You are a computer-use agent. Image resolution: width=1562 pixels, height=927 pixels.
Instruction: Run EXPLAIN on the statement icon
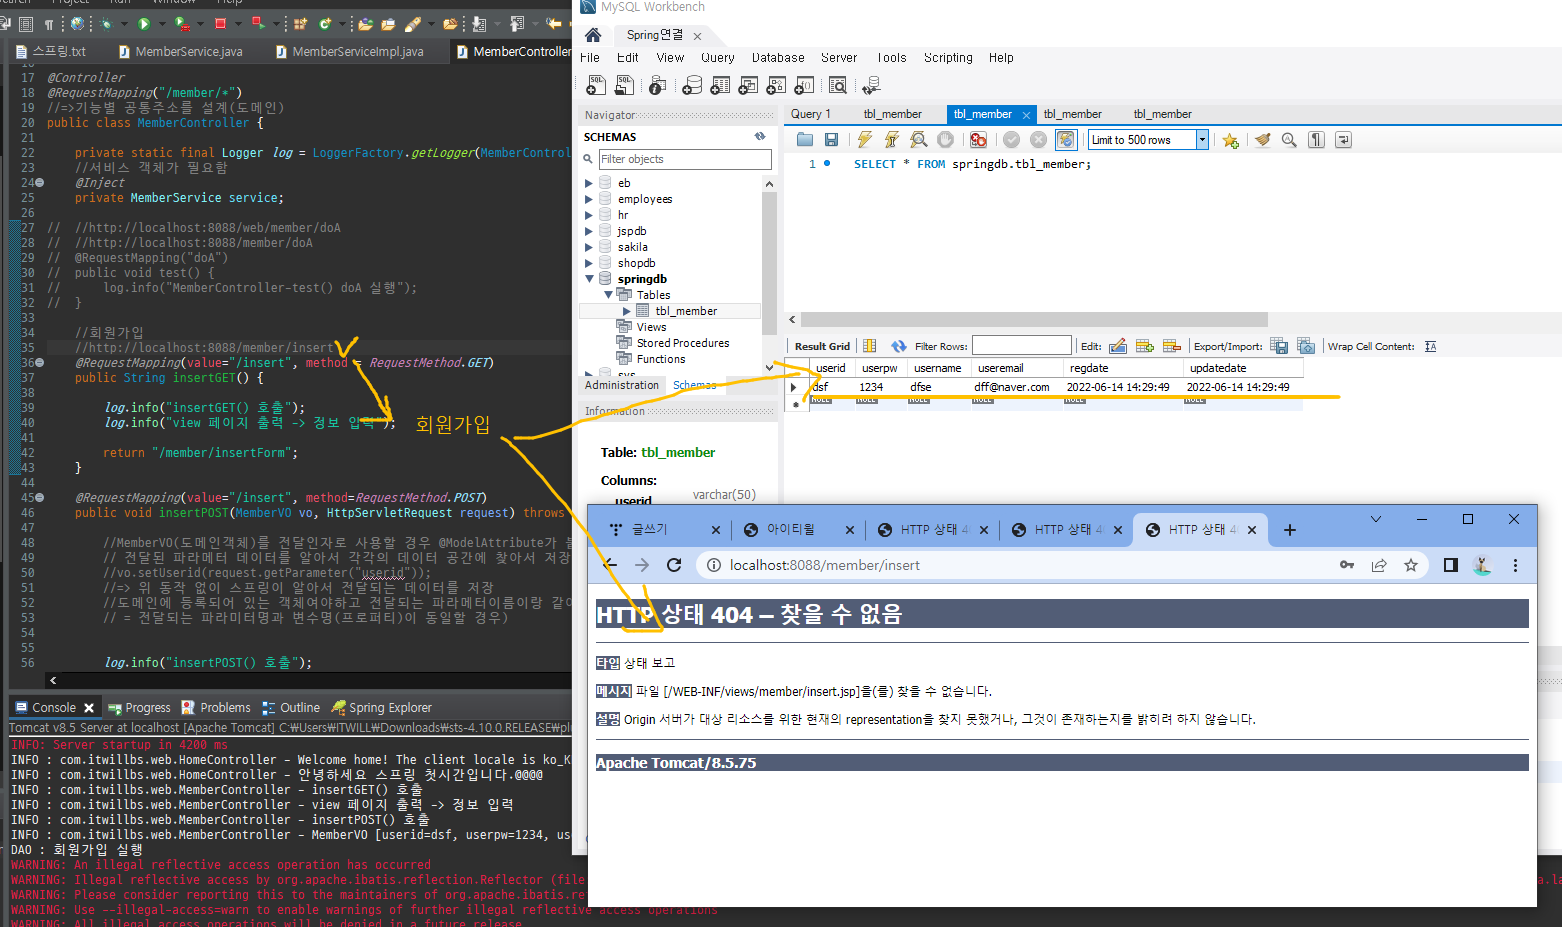(918, 140)
